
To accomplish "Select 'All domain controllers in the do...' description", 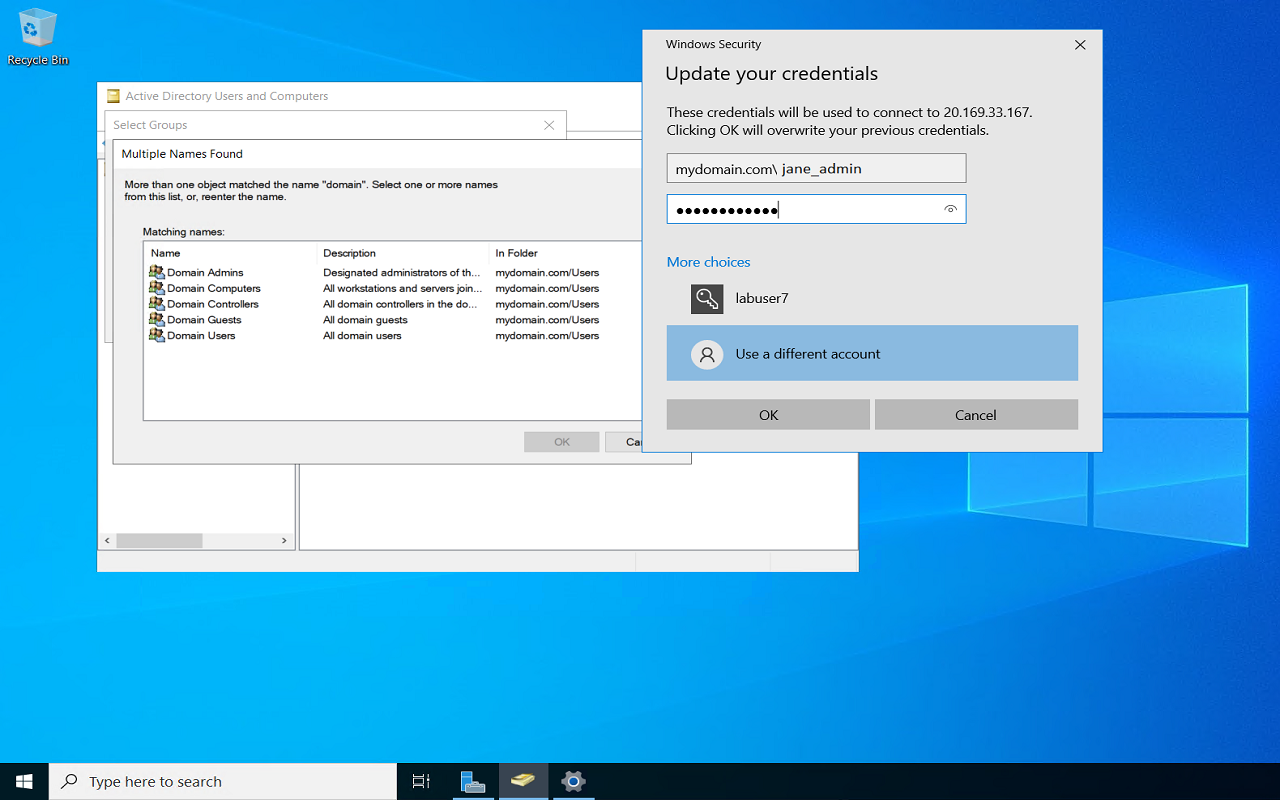I will (x=400, y=304).
